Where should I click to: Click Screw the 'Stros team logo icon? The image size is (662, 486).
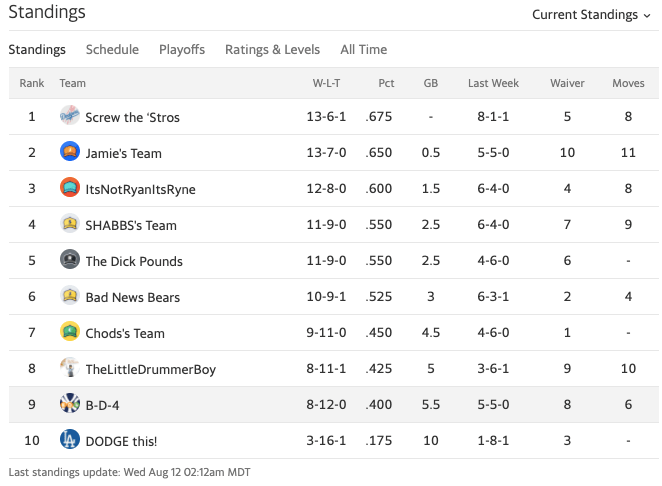coord(70,116)
